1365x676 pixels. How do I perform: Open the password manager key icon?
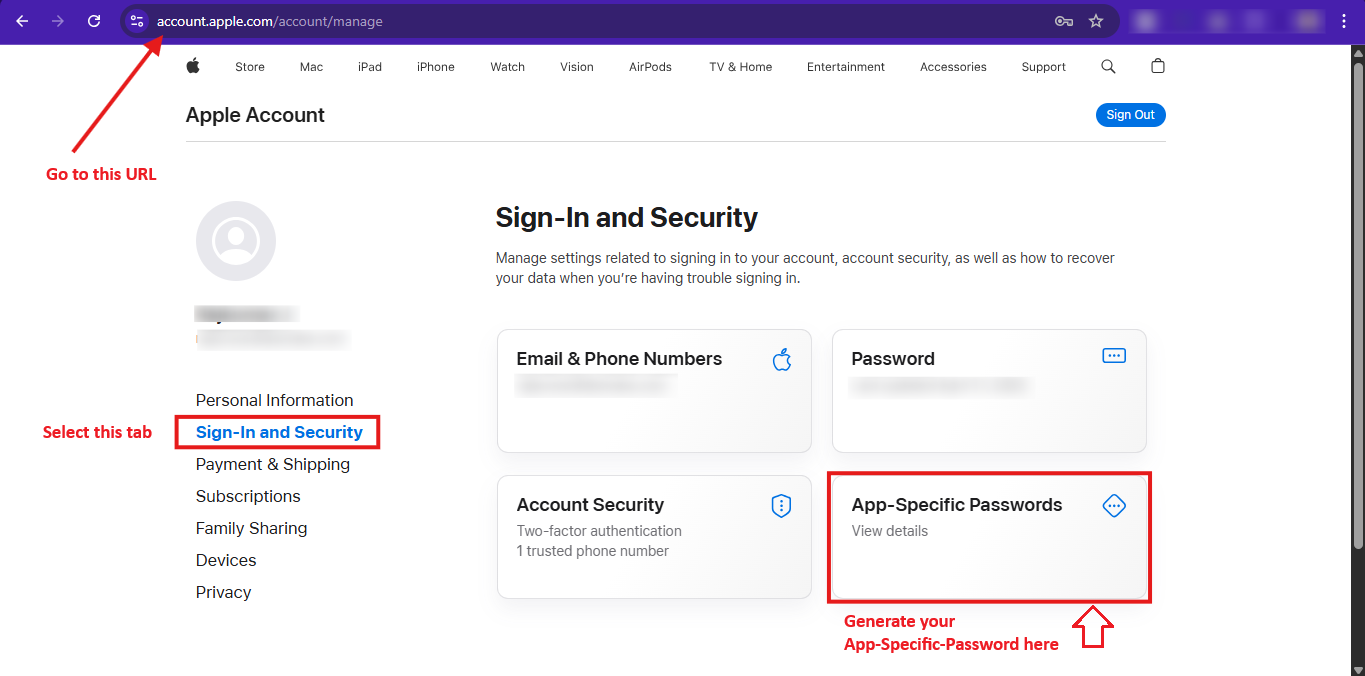pyautogui.click(x=1064, y=21)
